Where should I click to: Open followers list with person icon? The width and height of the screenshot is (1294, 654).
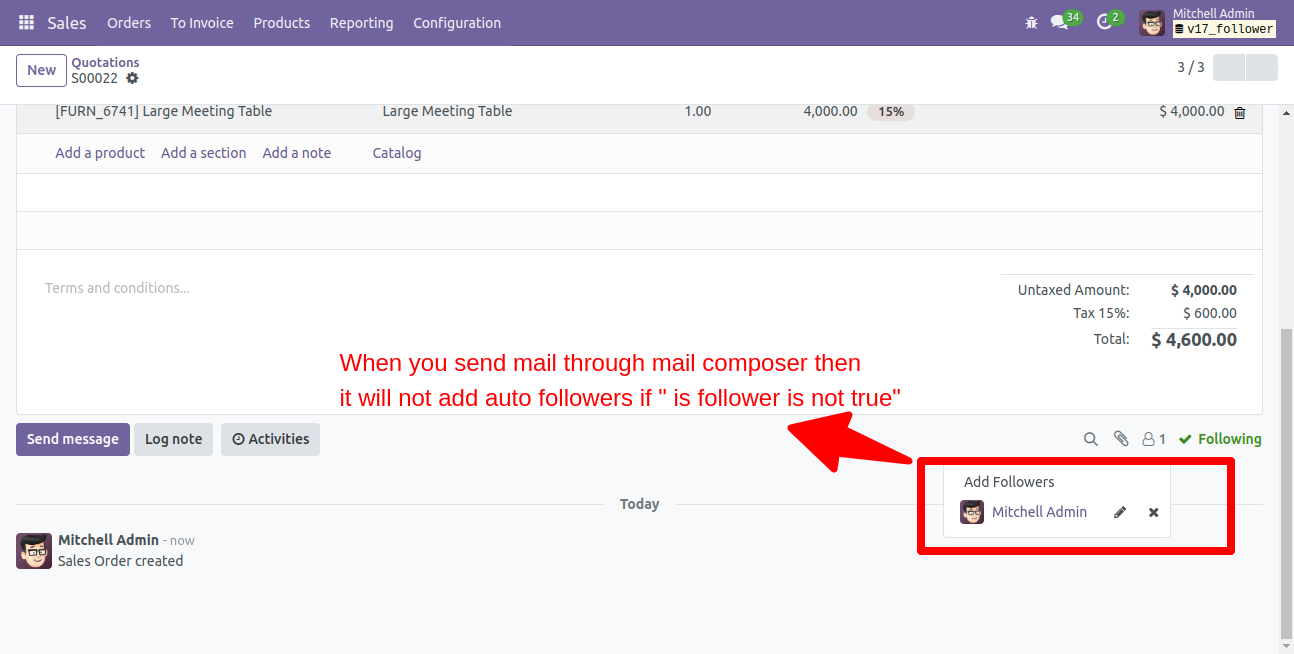(x=1147, y=438)
